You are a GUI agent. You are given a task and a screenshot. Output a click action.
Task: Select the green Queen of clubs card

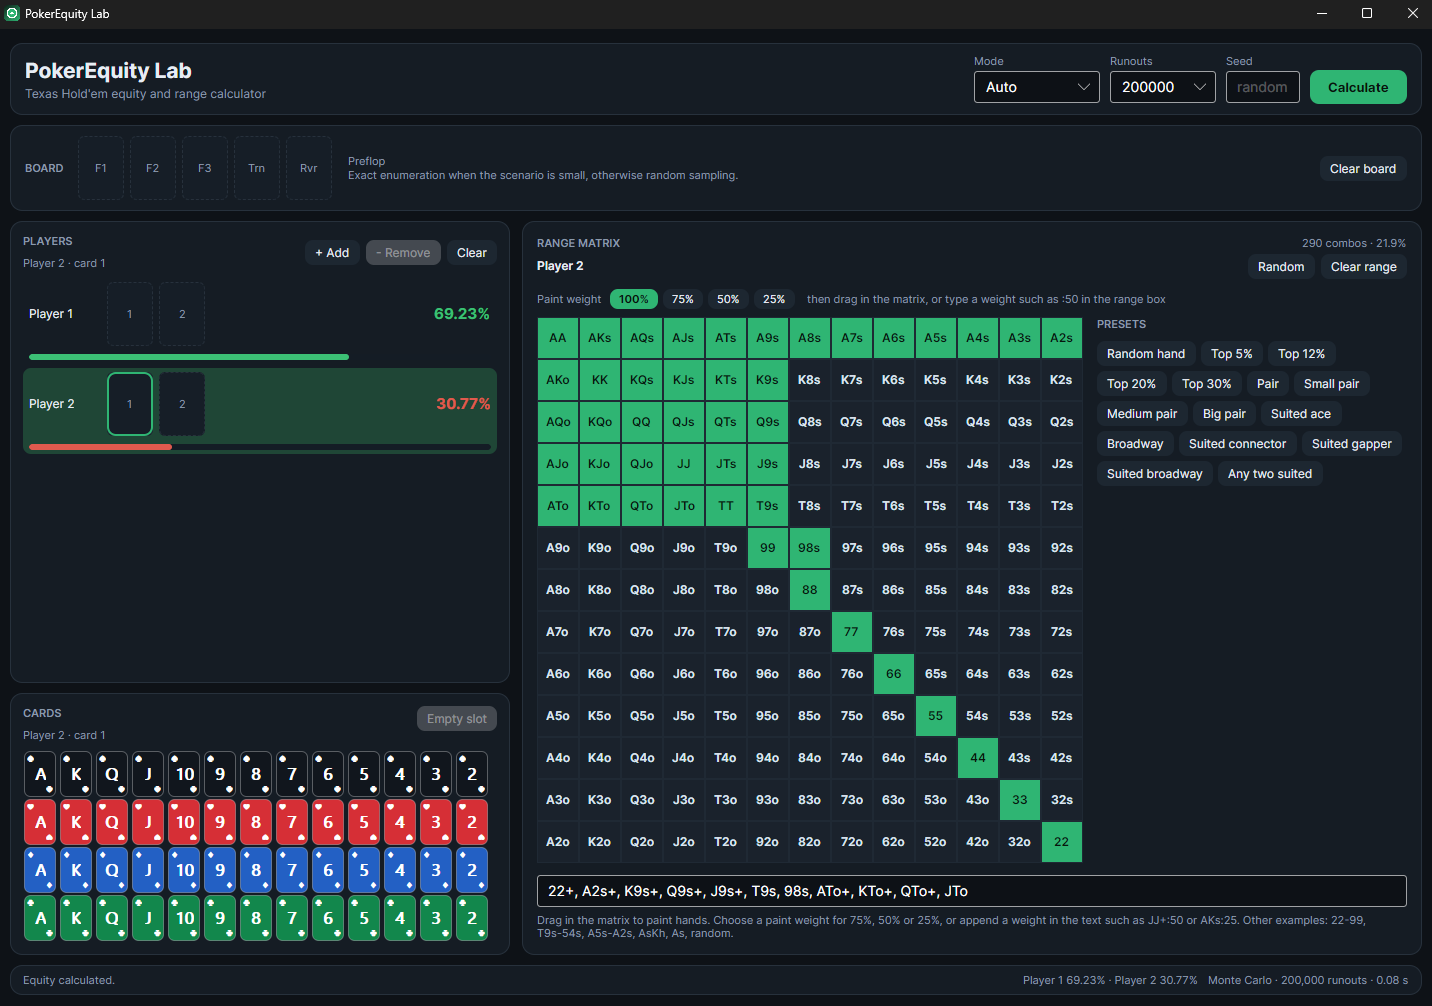coord(112,918)
